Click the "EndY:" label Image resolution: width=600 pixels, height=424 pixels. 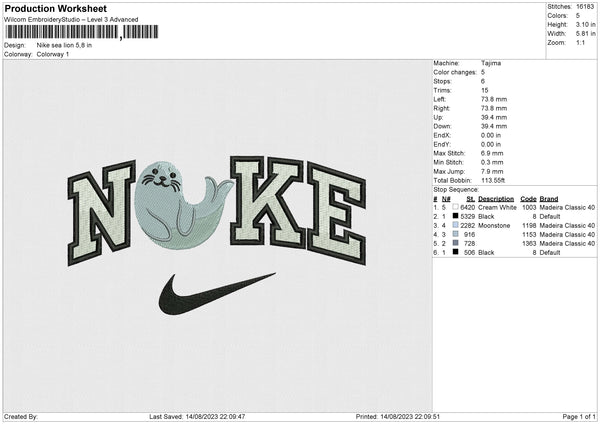442,144
